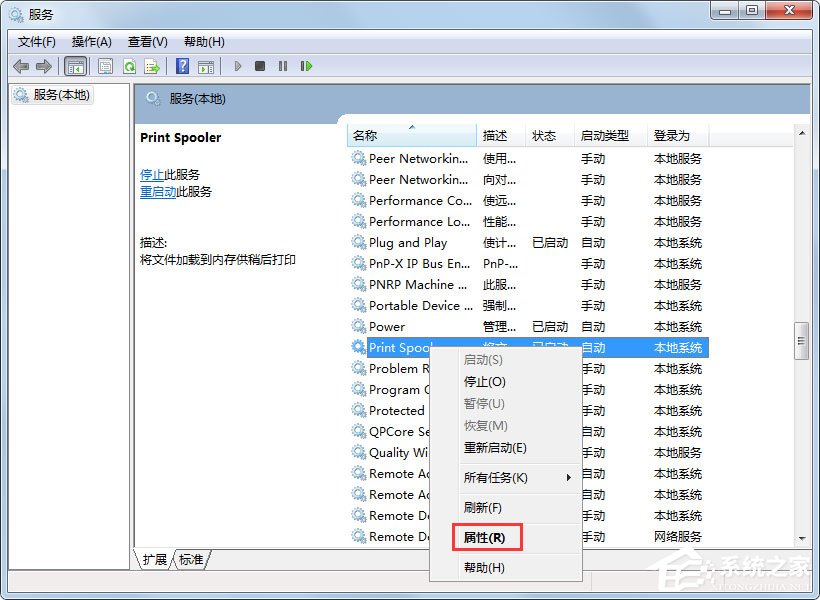Viewport: 820px width, 600px height.
Task: Select 服务(本地) in the left tree
Action: [x=60, y=95]
